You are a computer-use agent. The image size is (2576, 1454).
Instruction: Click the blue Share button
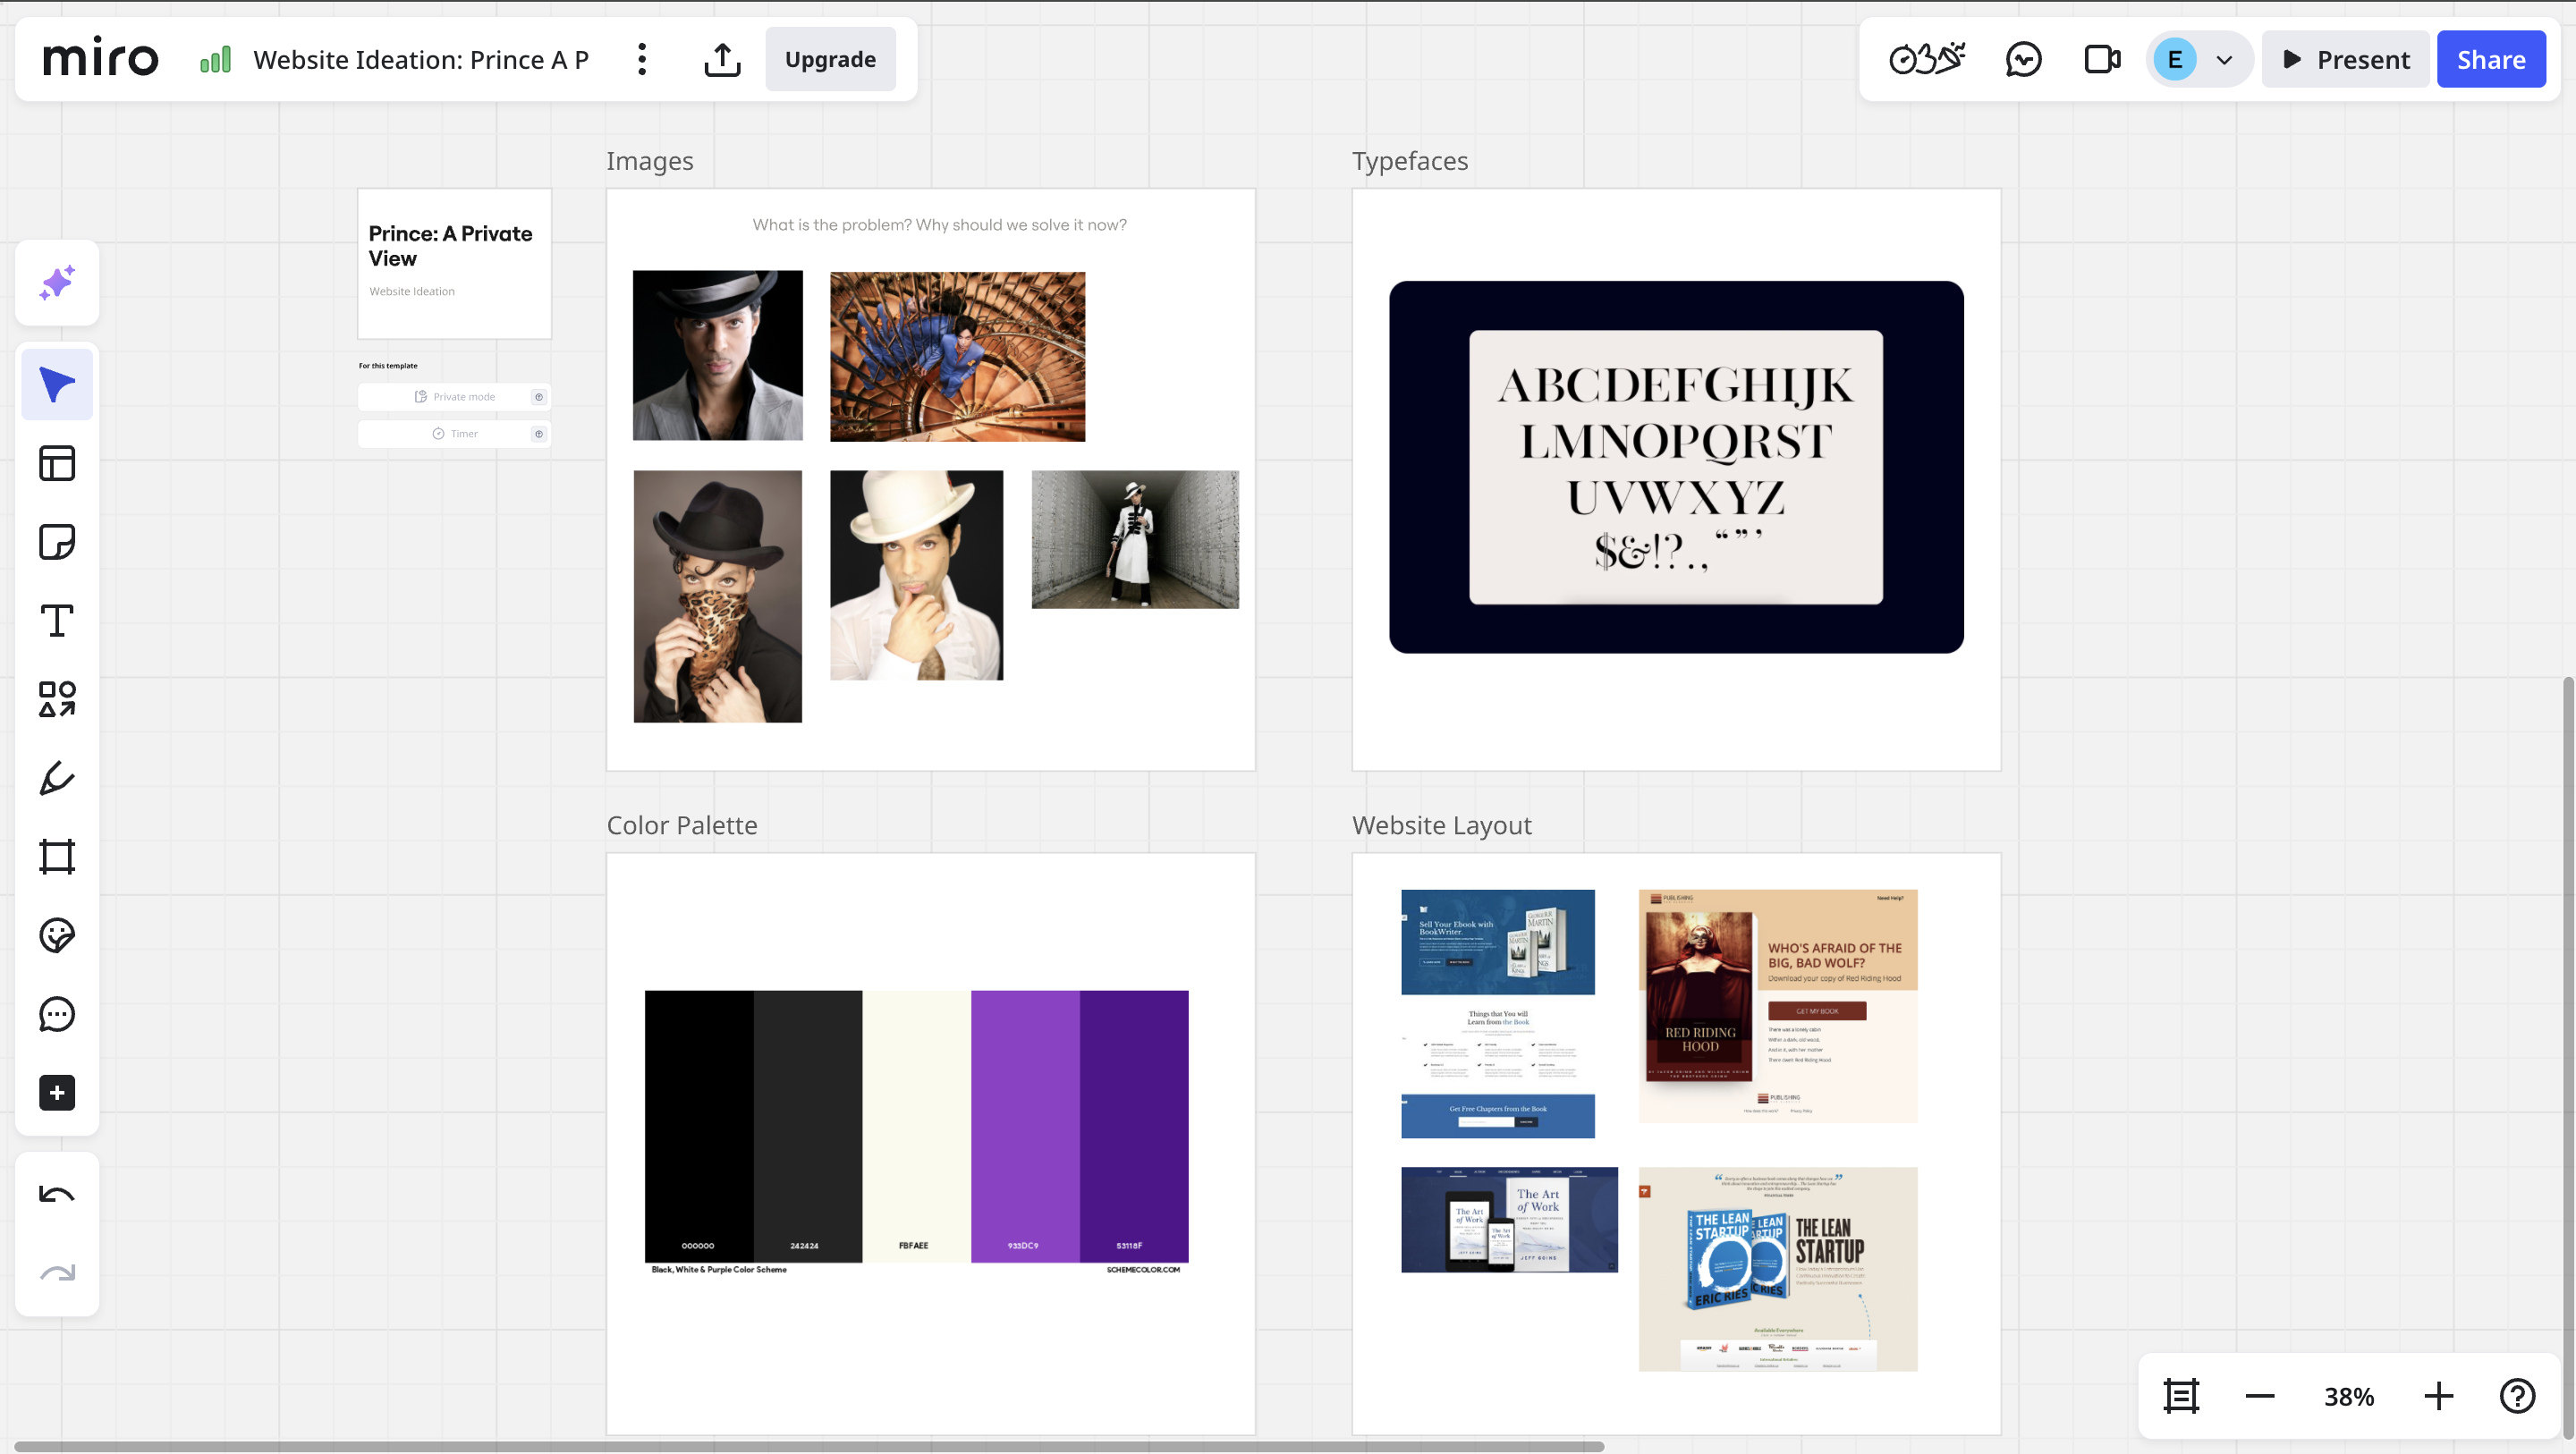(x=2490, y=60)
